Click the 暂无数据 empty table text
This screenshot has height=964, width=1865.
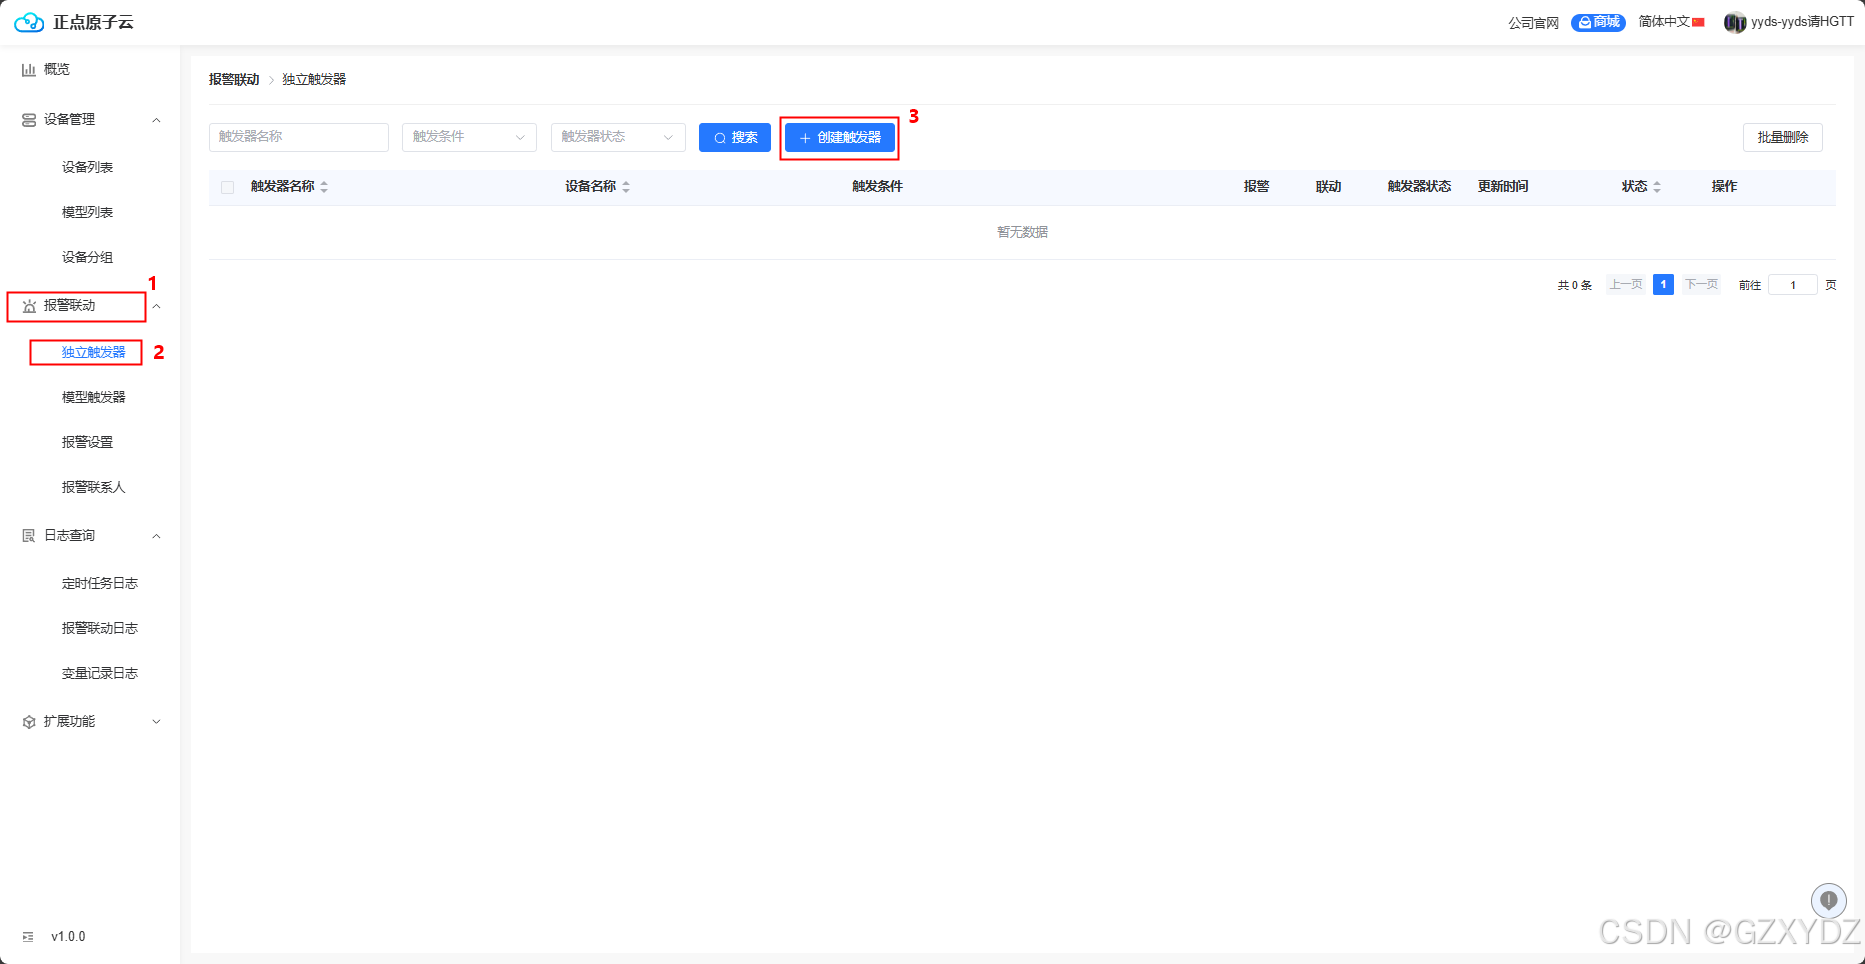click(x=1022, y=232)
